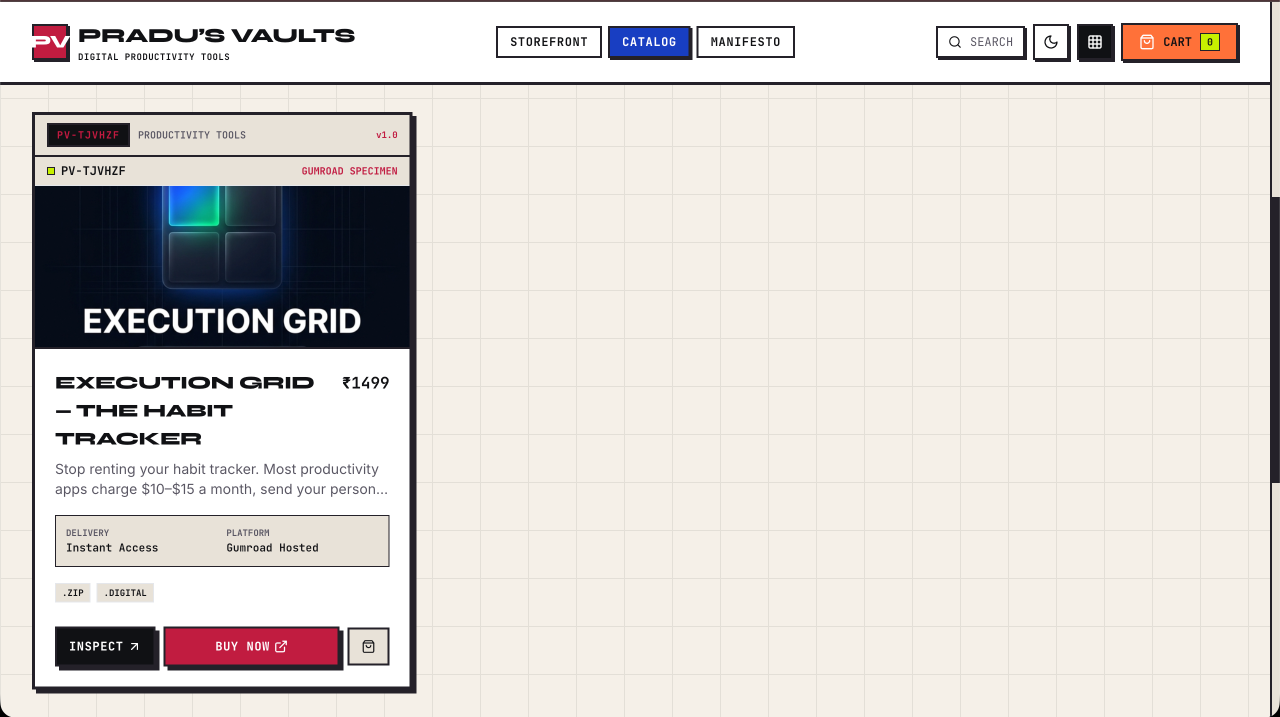This screenshot has height=717, width=1280.
Task: Click the PV logo icon
Action: [x=50, y=42]
